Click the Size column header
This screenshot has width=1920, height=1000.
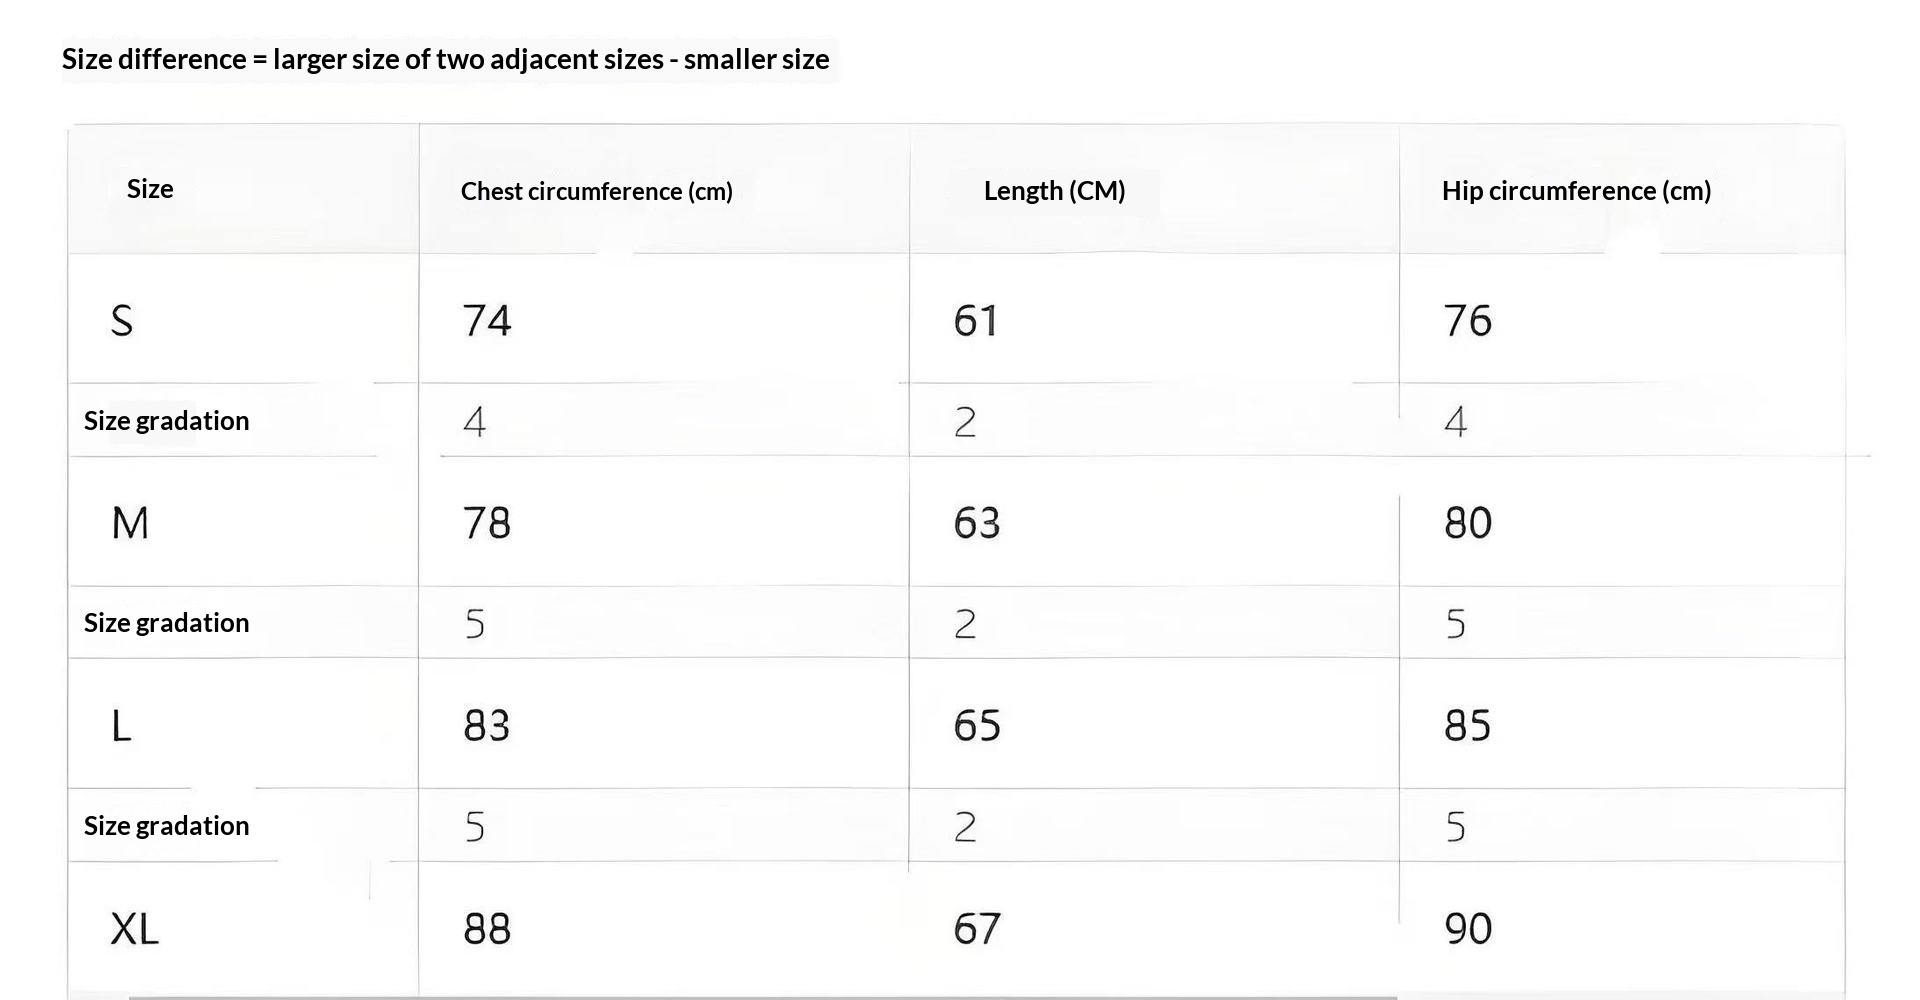coord(150,189)
